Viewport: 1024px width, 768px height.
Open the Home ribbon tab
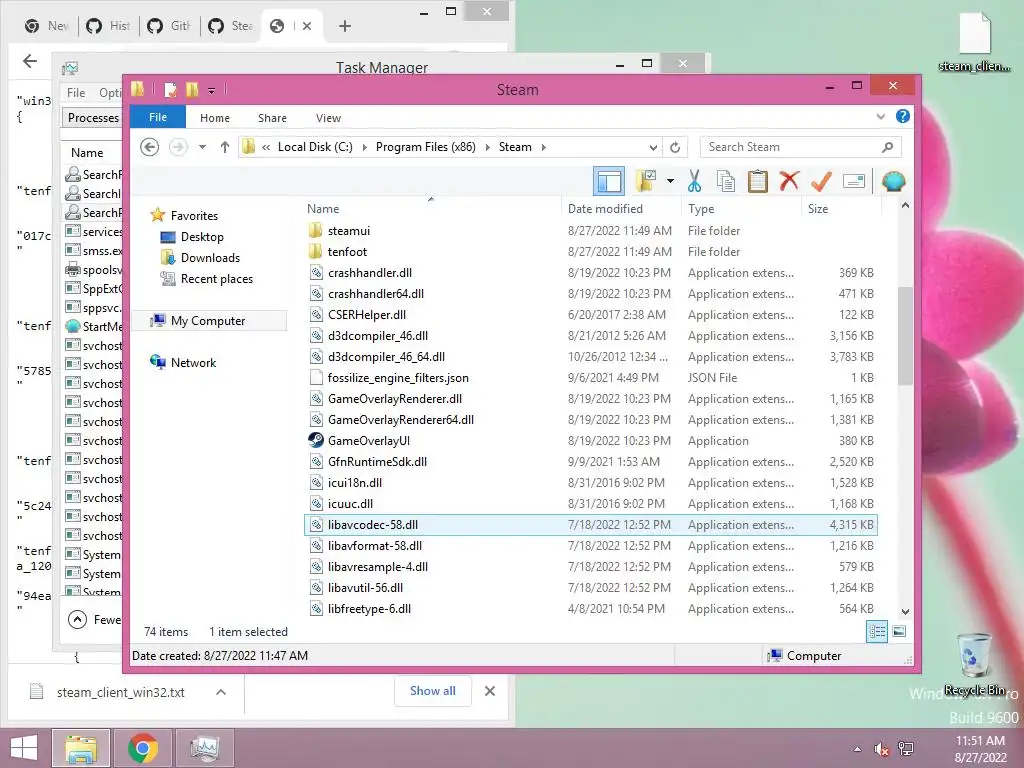click(215, 118)
